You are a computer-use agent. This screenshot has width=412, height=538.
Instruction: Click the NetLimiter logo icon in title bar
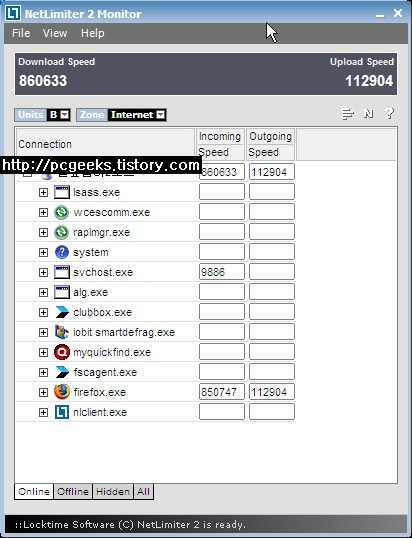point(13,13)
